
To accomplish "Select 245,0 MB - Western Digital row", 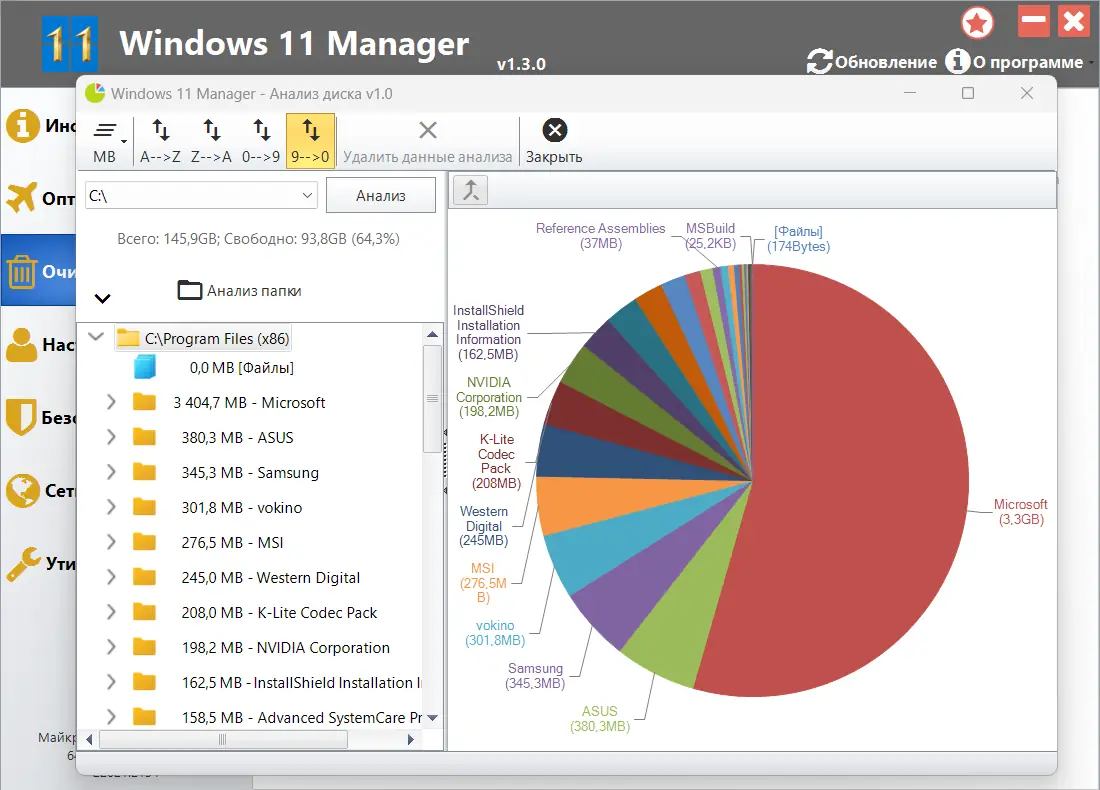I will click(270, 577).
